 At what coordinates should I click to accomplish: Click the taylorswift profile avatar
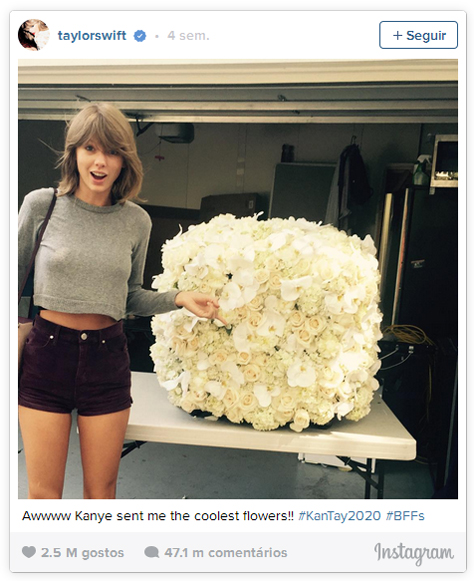click(x=34, y=35)
